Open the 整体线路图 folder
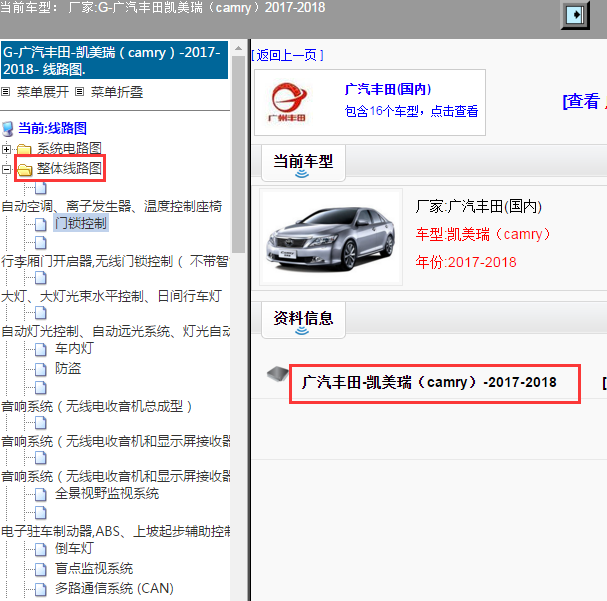 pos(69,168)
